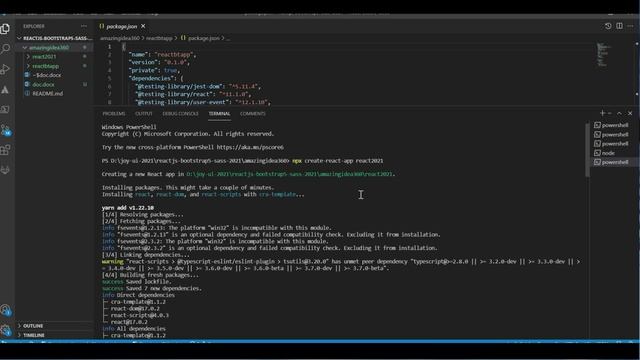Open the Search view in the activity bar
This screenshot has width=640, height=360.
[5, 49]
